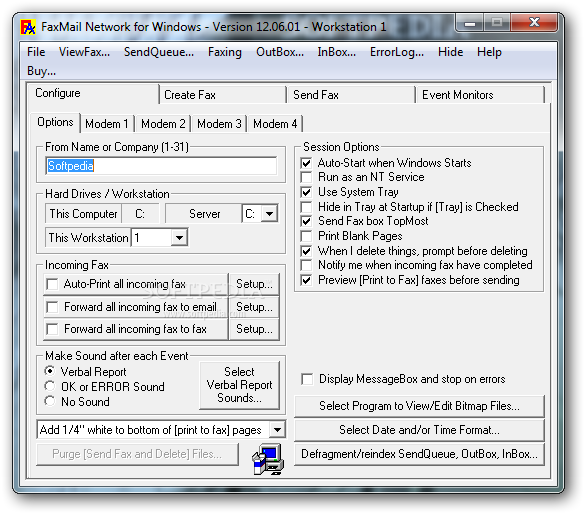Enable Print Blank Pages checkbox

(x=306, y=236)
